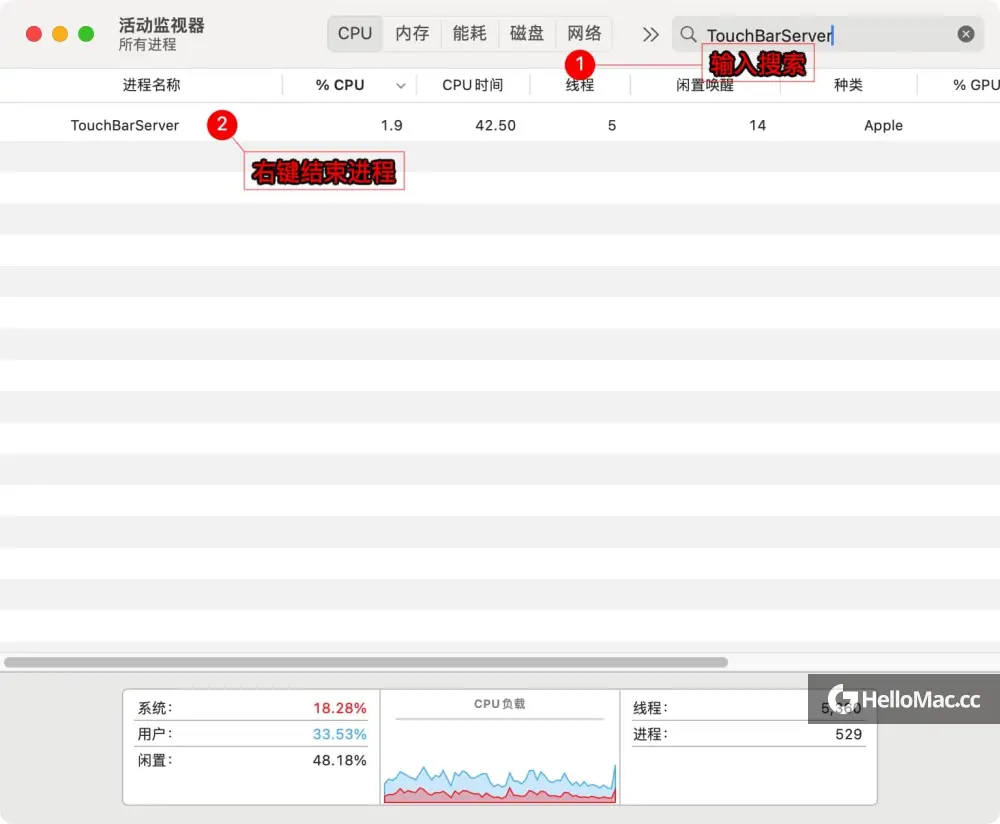Click the Apple kind cell

coord(883,125)
